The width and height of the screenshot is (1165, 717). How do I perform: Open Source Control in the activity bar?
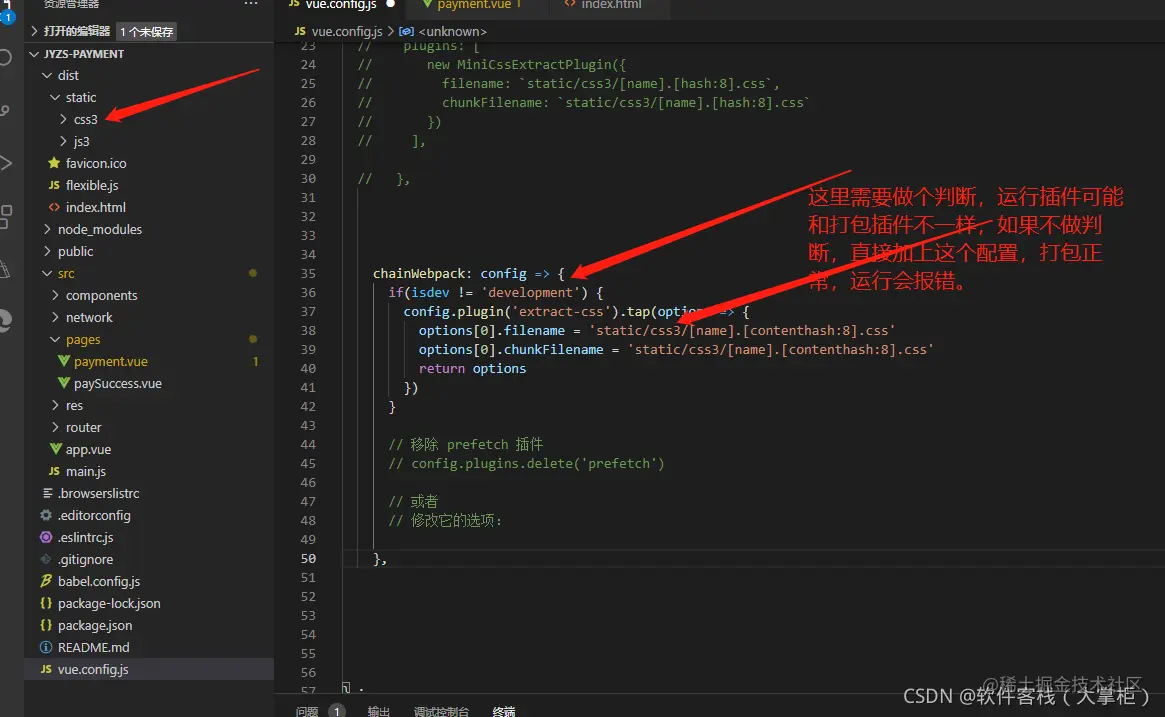(5, 110)
